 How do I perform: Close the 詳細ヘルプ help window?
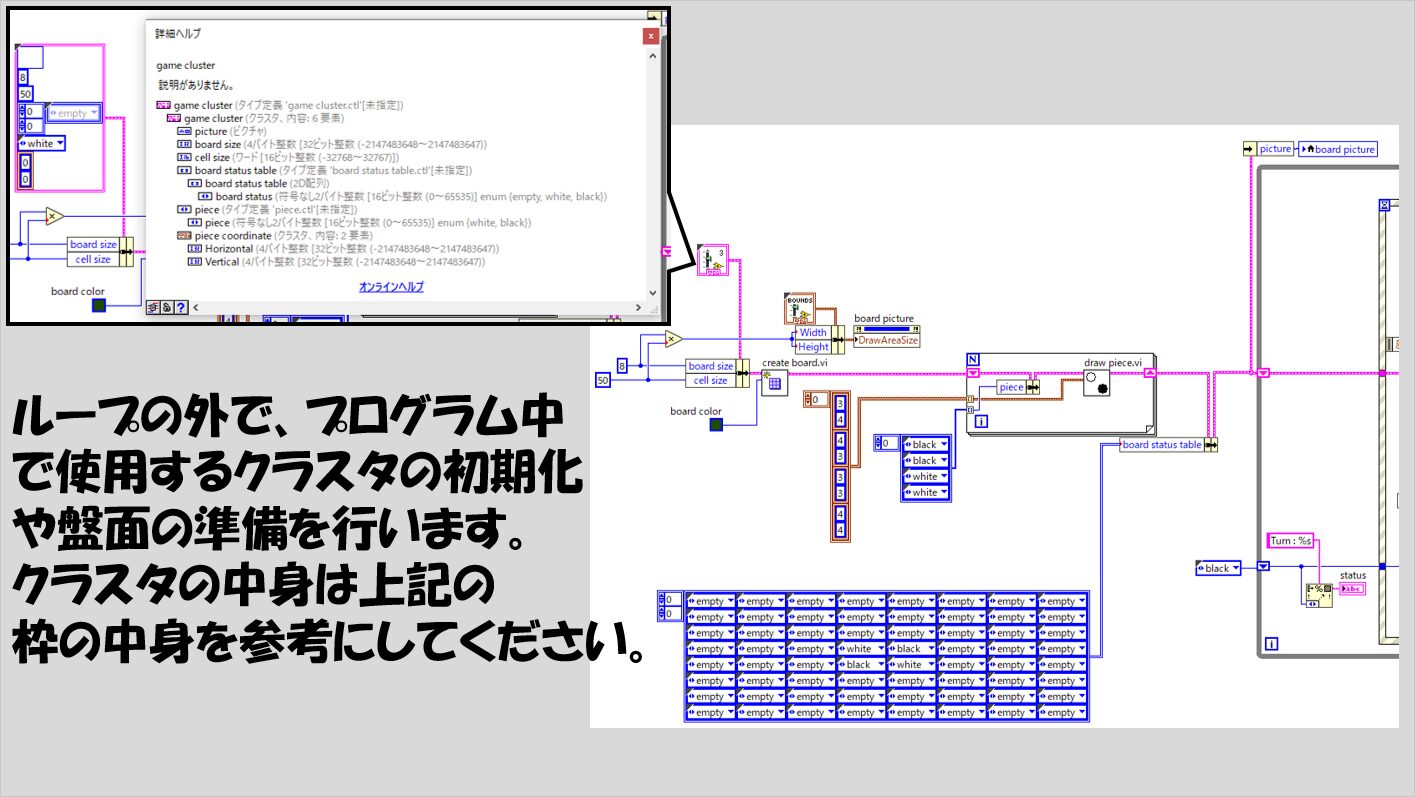(650, 35)
